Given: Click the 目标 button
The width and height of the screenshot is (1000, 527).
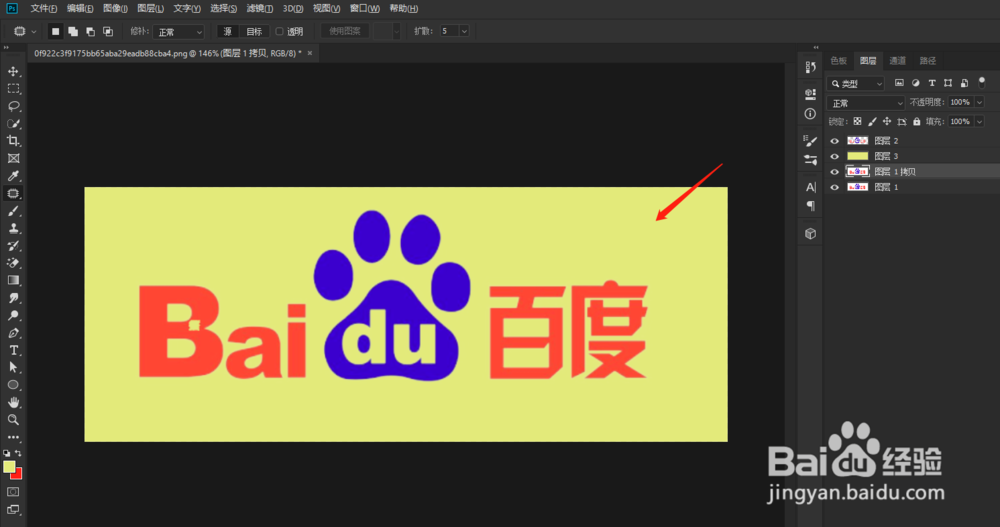Looking at the screenshot, I should pyautogui.click(x=254, y=31).
